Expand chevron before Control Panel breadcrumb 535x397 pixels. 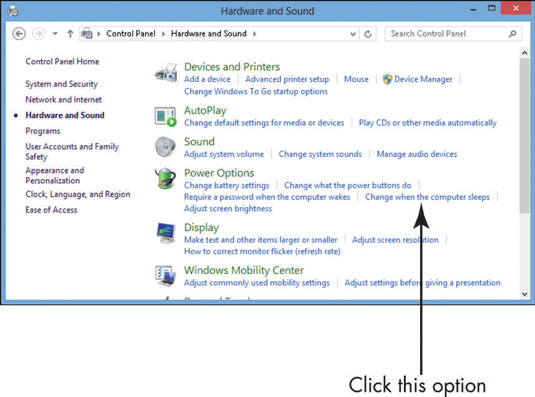point(99,34)
